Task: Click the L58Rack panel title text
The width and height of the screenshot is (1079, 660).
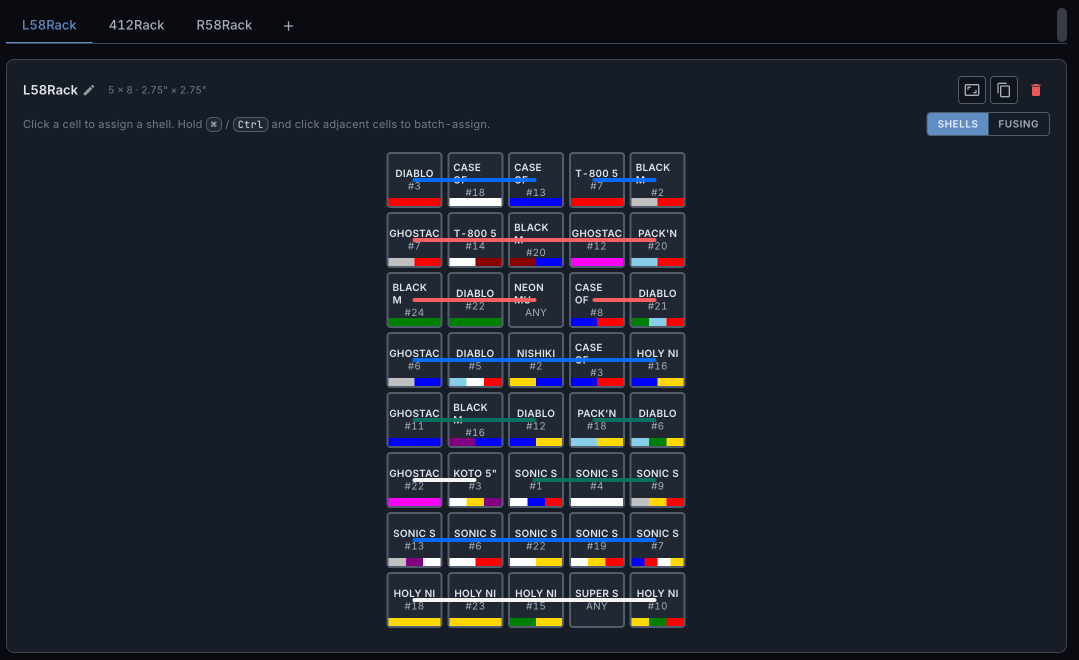Action: tap(50, 90)
